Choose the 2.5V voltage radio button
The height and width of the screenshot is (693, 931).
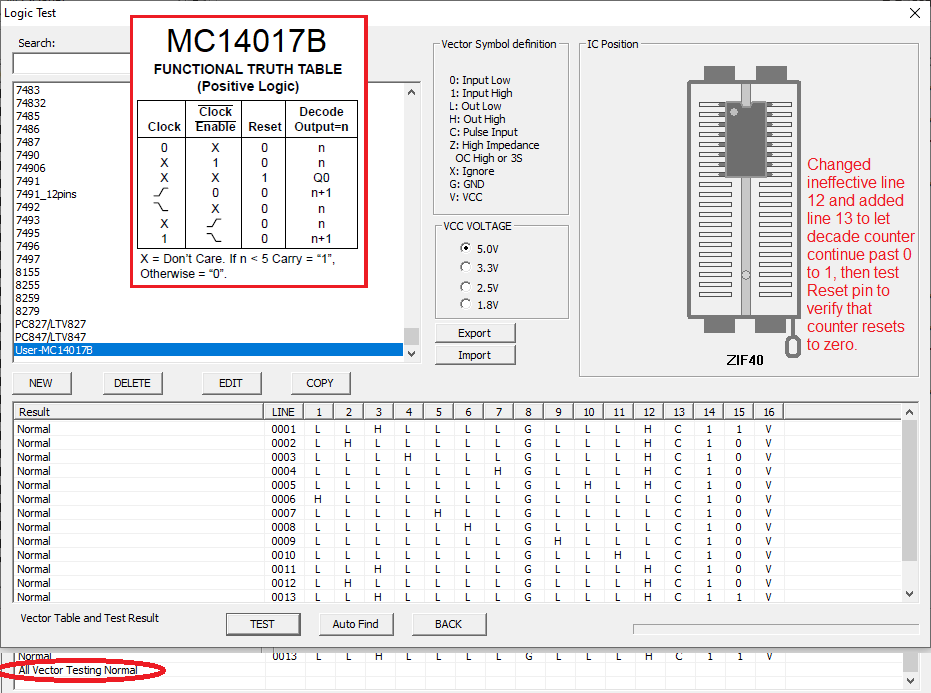tap(465, 286)
